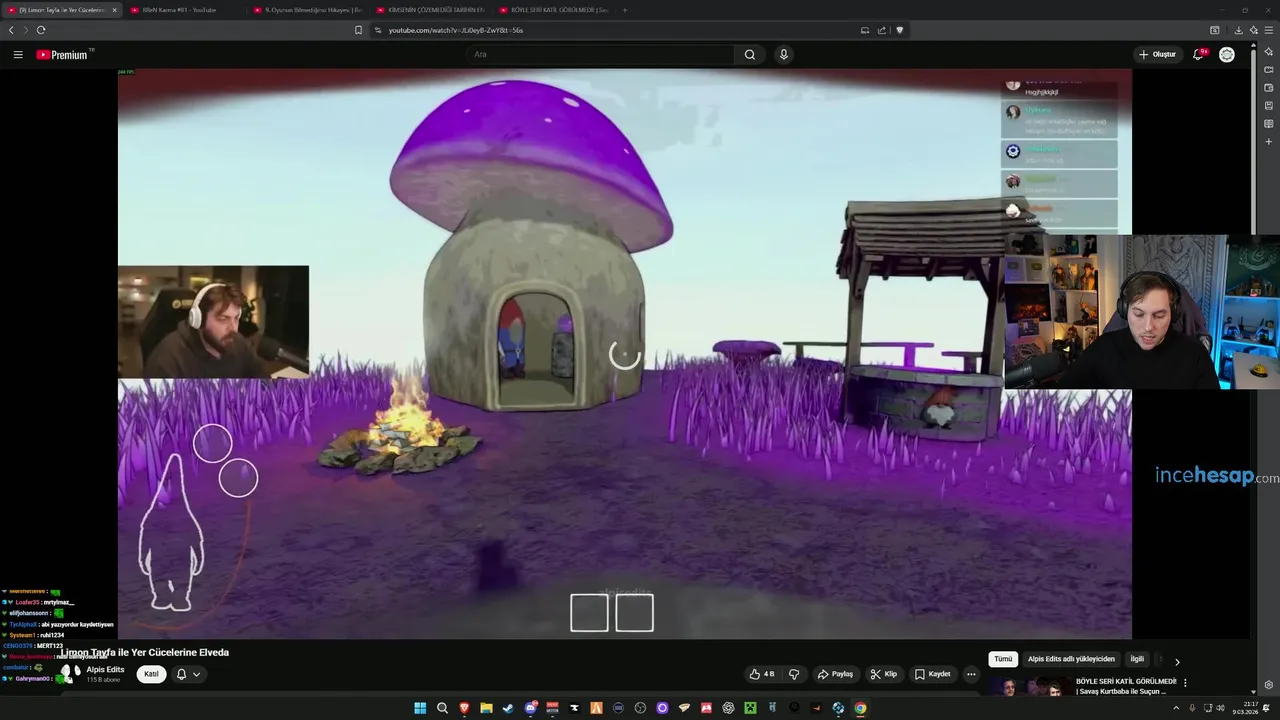The height and width of the screenshot is (720, 1280).
Task: Show hidden system tray icons chevron
Action: click(x=1177, y=708)
